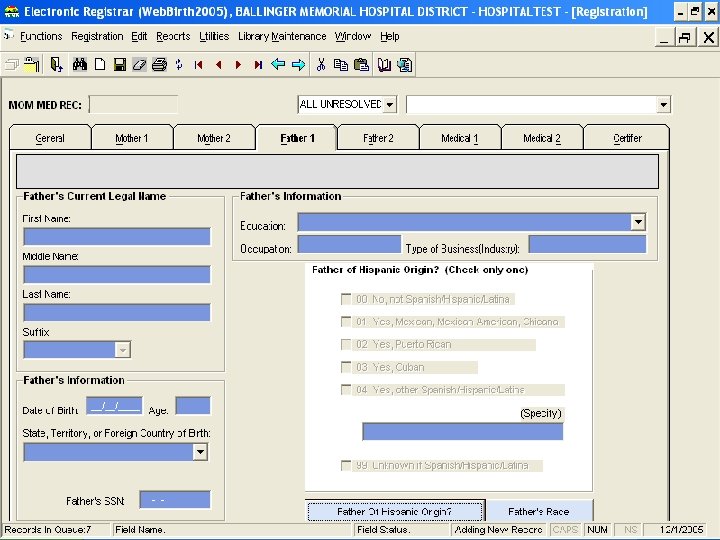Switch to the Medical 2 tab
The image size is (720, 540).
click(542, 138)
